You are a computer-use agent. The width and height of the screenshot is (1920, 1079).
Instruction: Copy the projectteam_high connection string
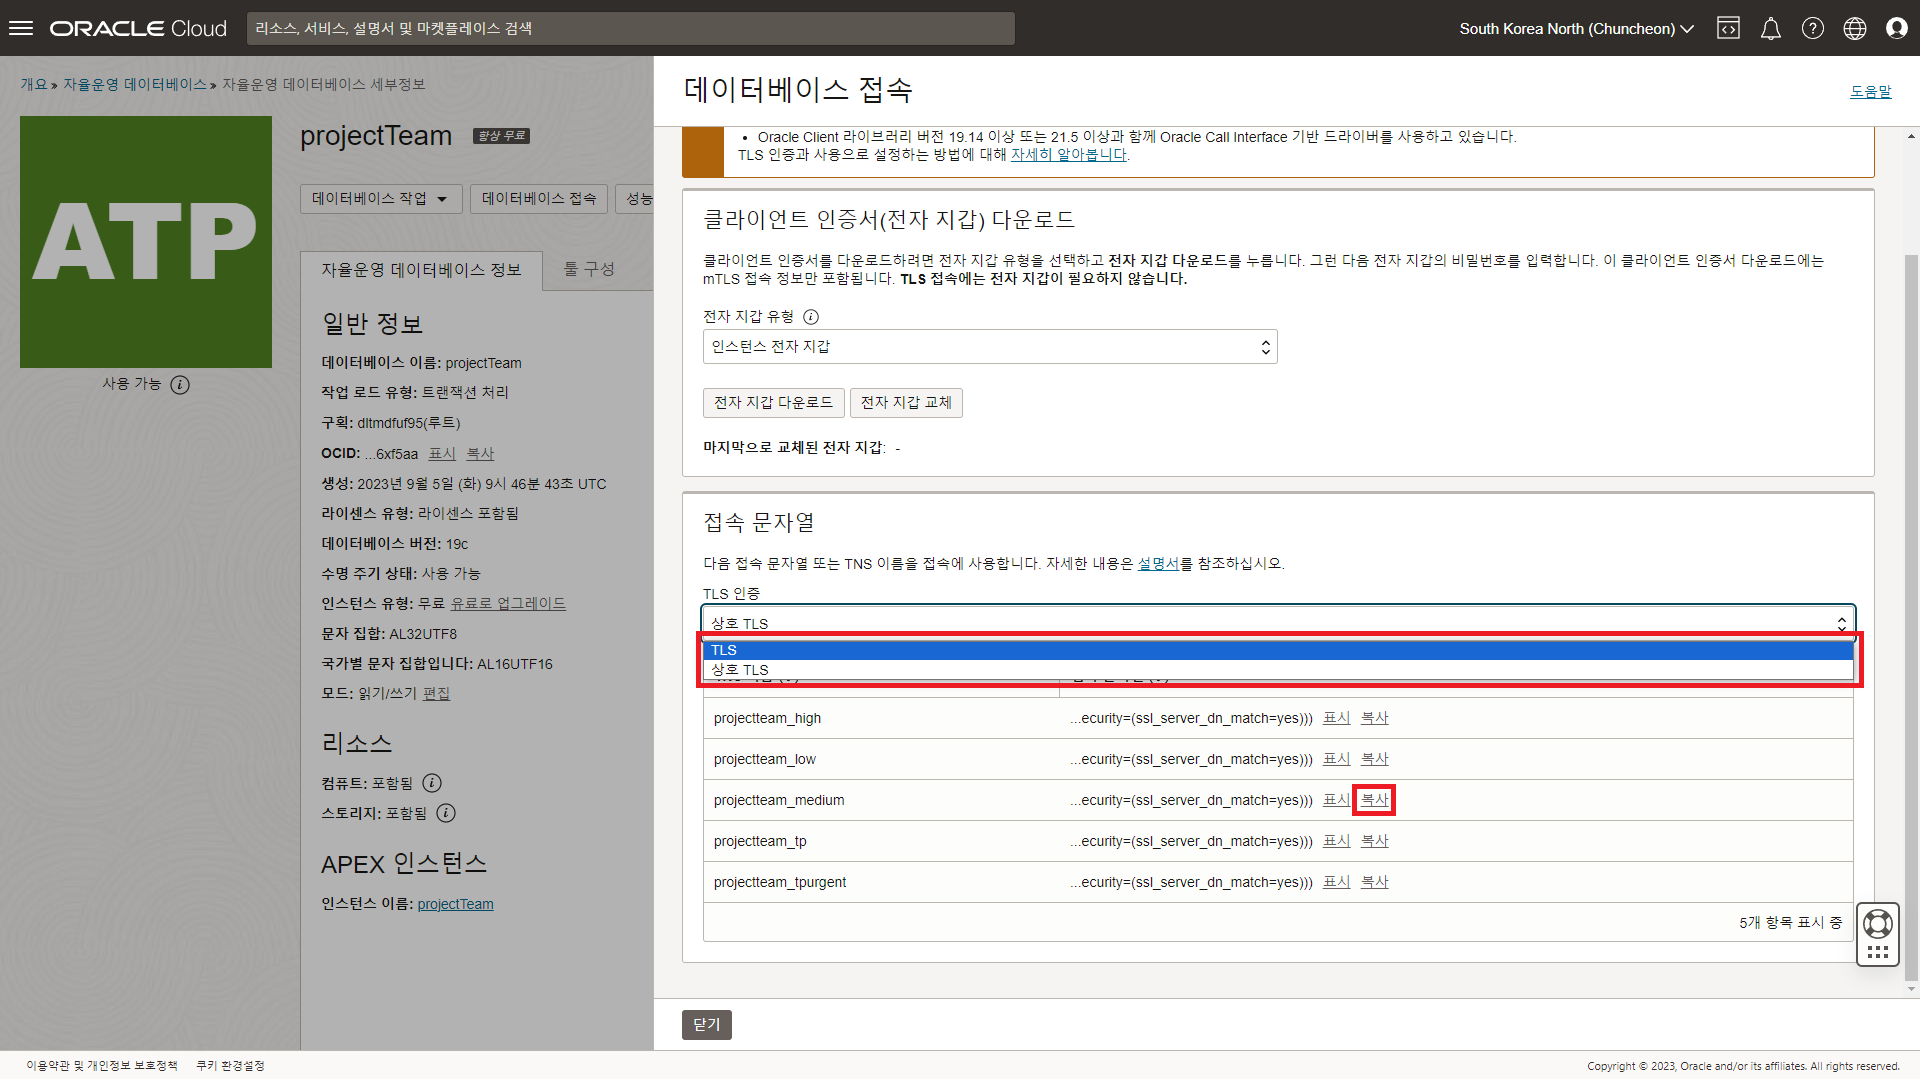[x=1375, y=718]
